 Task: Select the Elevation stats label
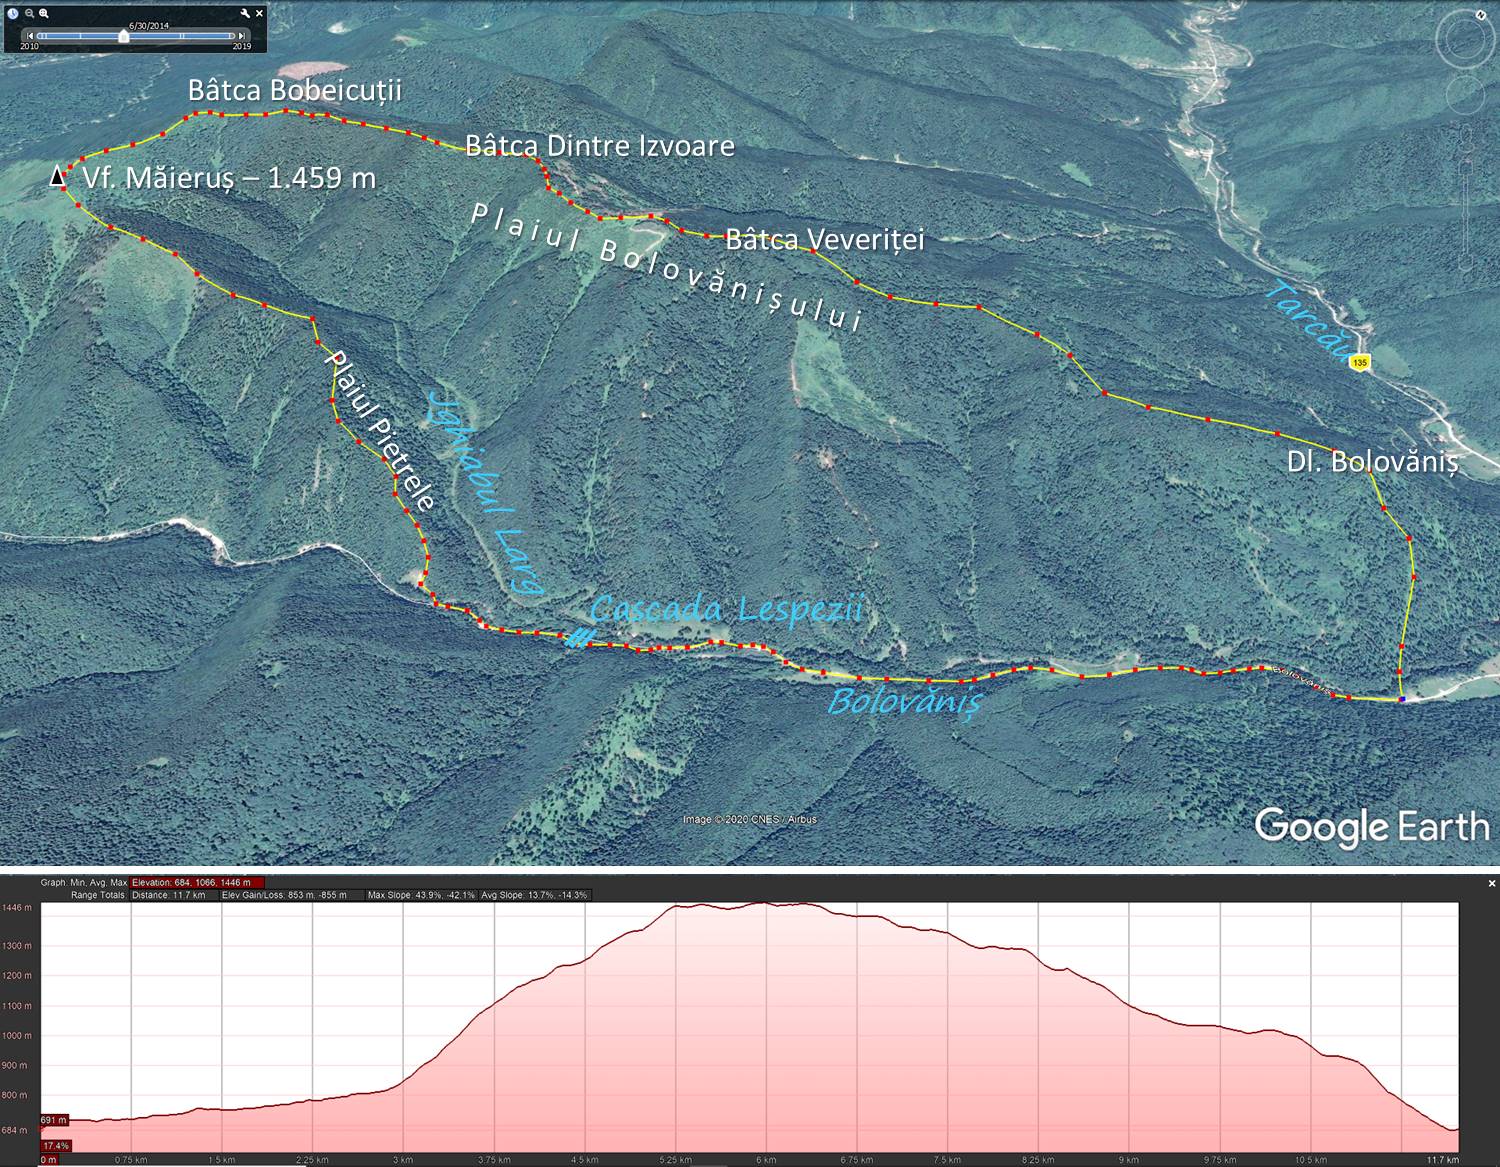pos(197,883)
